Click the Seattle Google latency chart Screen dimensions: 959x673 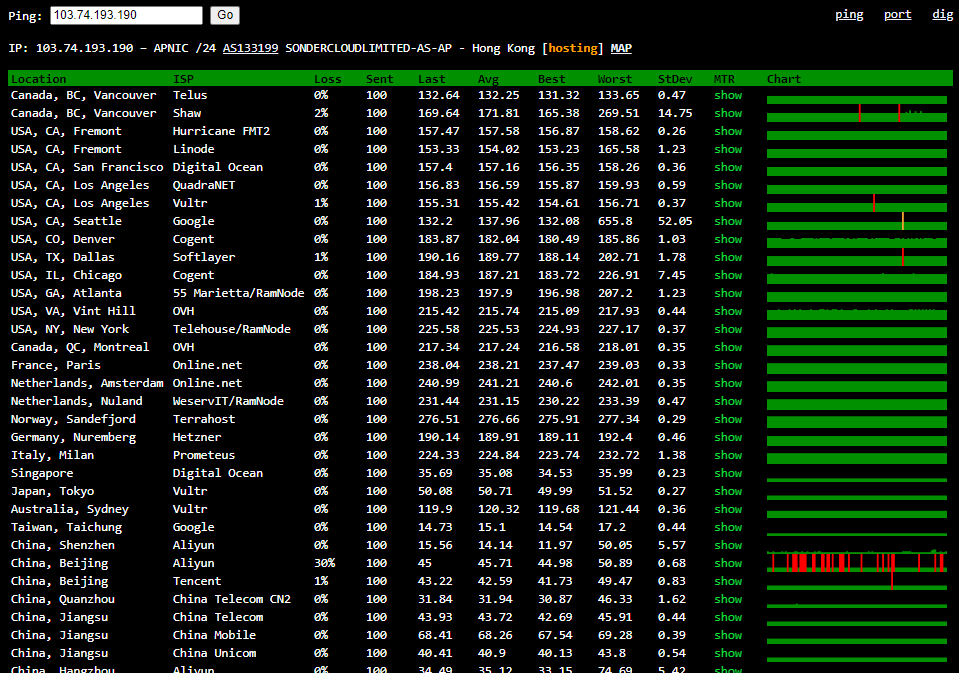point(856,221)
